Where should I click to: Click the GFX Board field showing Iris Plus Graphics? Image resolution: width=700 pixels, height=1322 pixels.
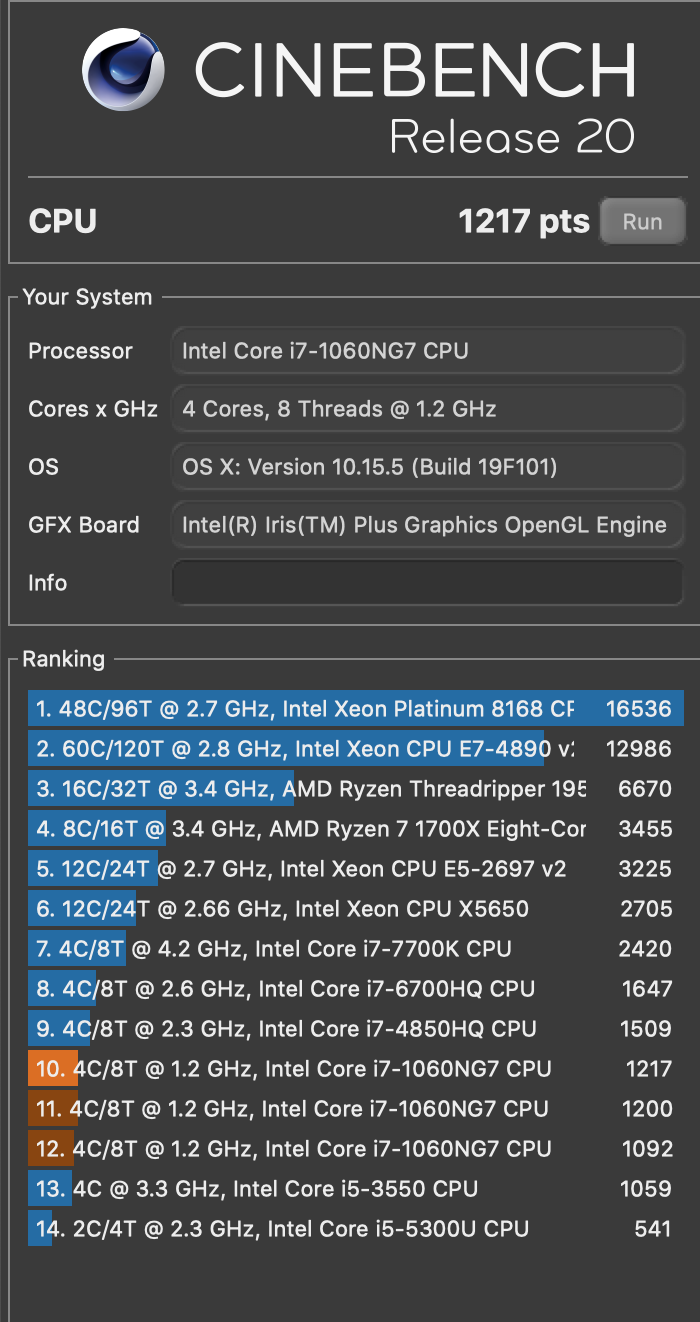click(428, 525)
